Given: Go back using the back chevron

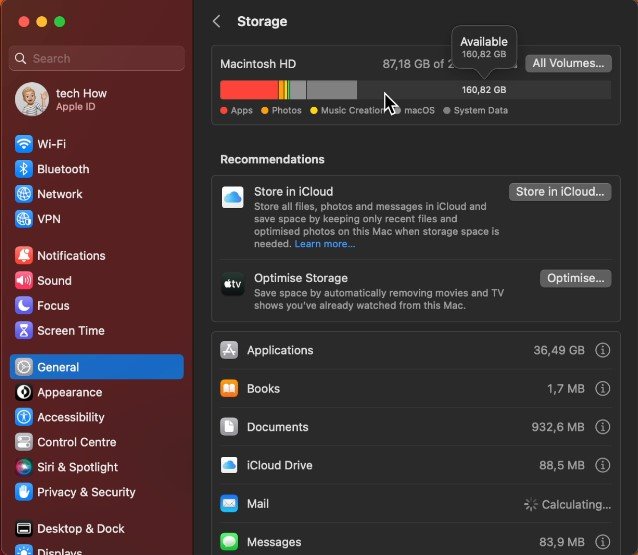Looking at the screenshot, I should point(217,21).
